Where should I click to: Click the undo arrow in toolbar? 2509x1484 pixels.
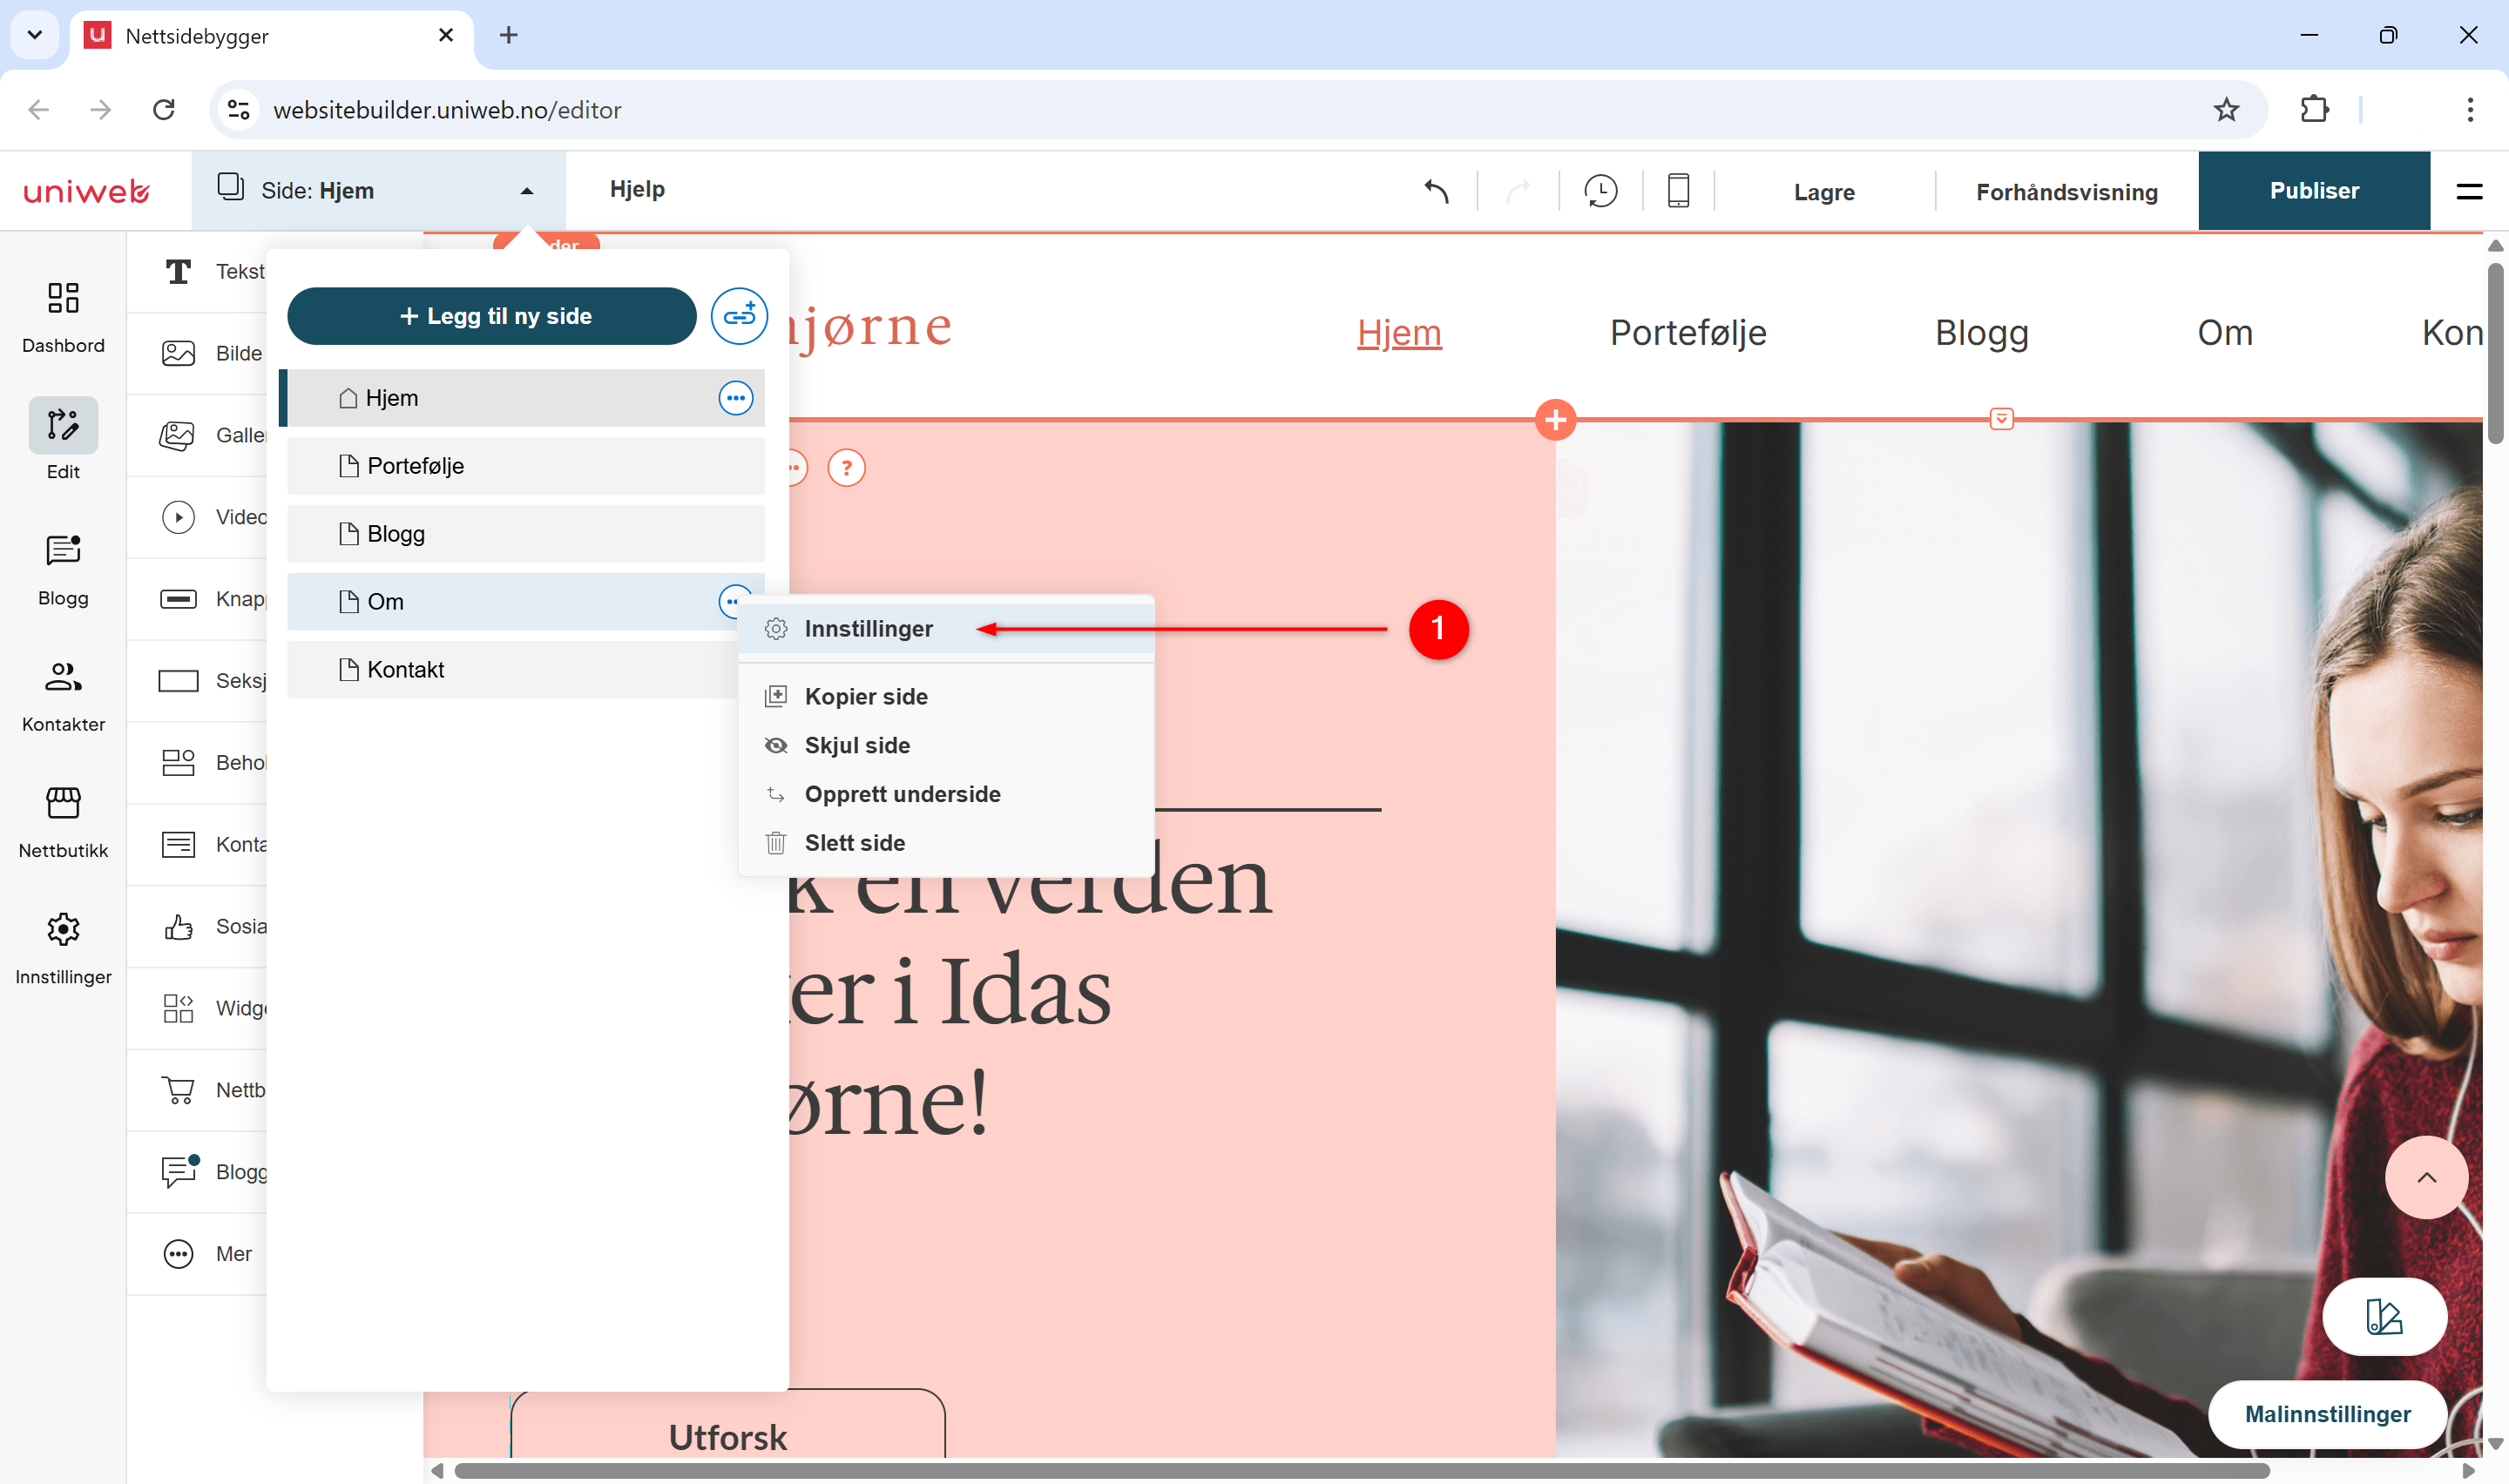coord(1436,191)
